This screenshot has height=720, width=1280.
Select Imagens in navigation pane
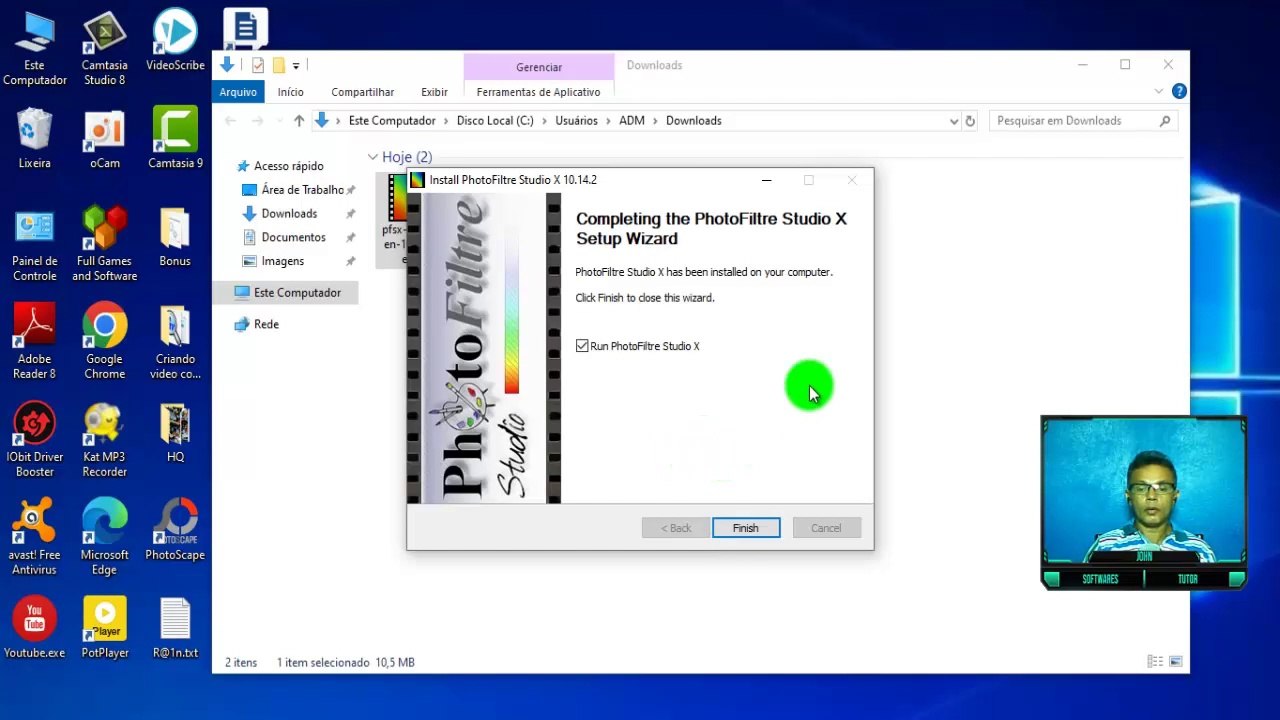pyautogui.click(x=282, y=261)
